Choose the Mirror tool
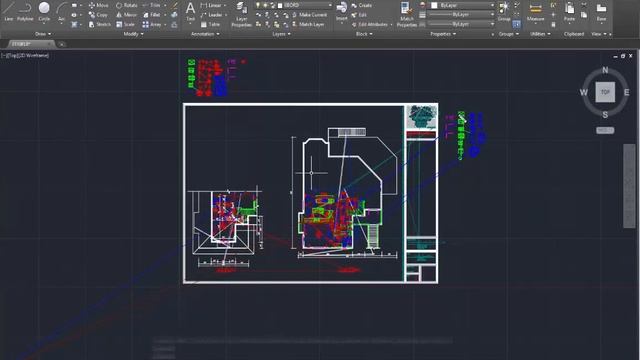This screenshot has height=360, width=640. click(126, 15)
